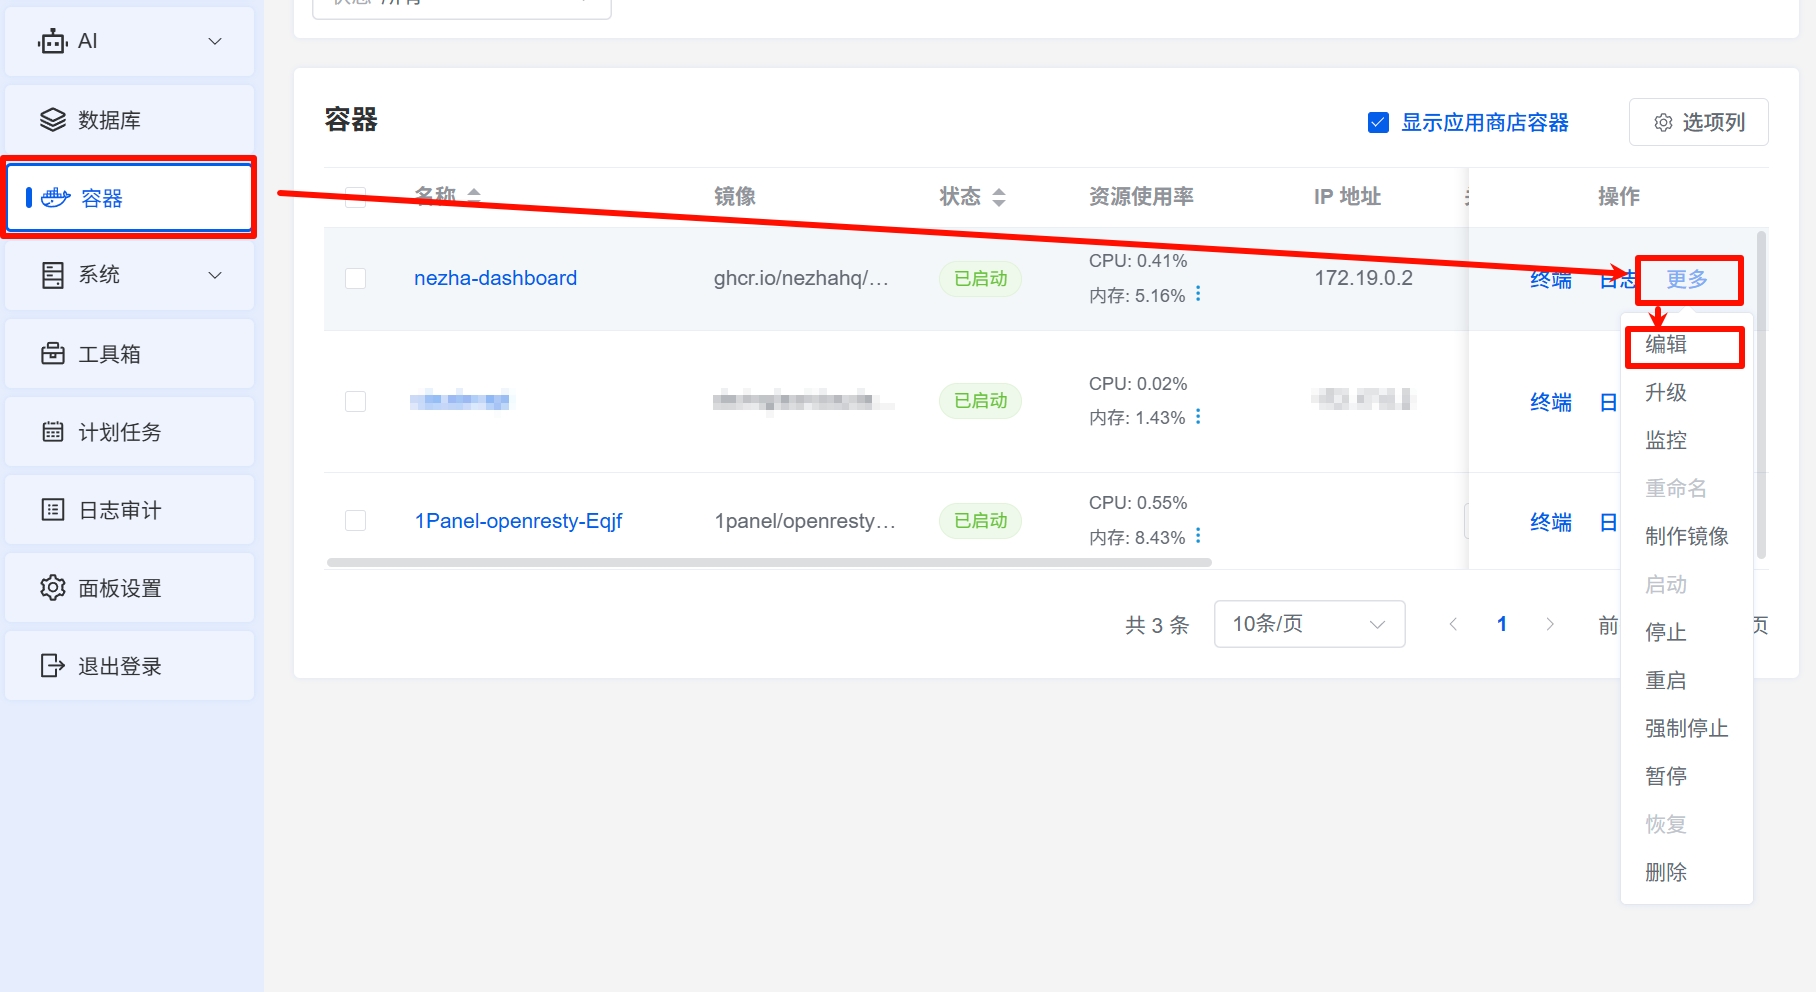This screenshot has height=992, width=1816.
Task: Click the System menu icon
Action: 53,275
